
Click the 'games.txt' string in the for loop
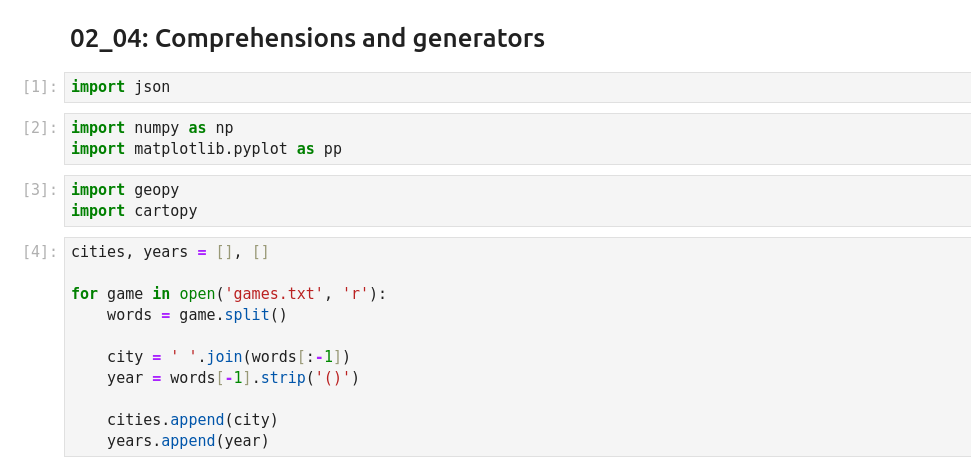(274, 294)
